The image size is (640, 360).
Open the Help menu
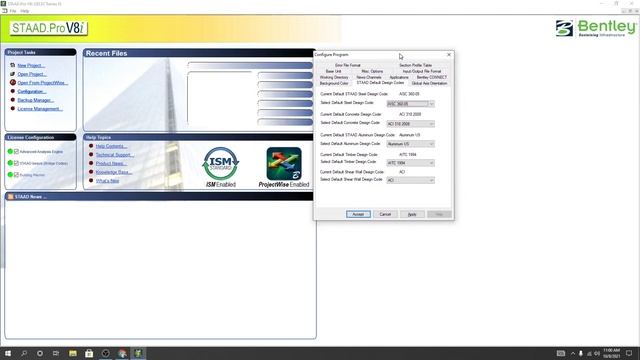click(24, 11)
